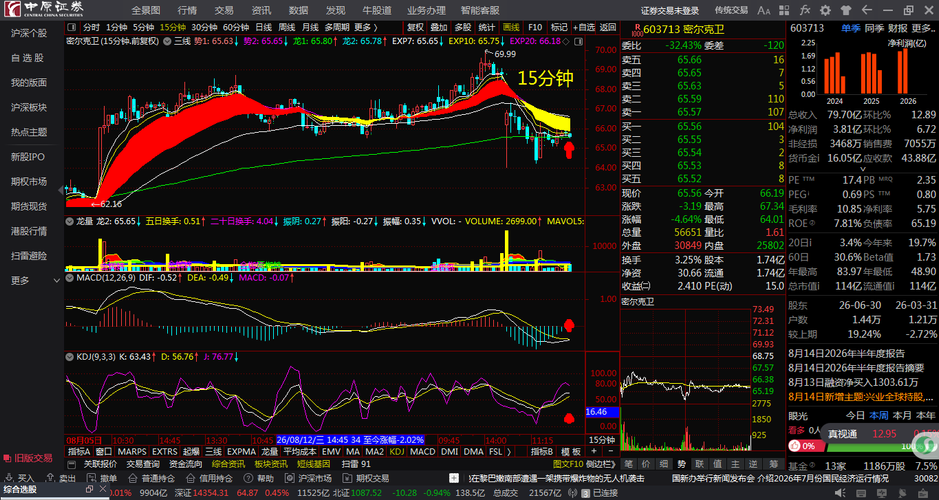Click the thumbs-up 看多 icon
This screenshot has height=500, width=939.
coord(795,446)
